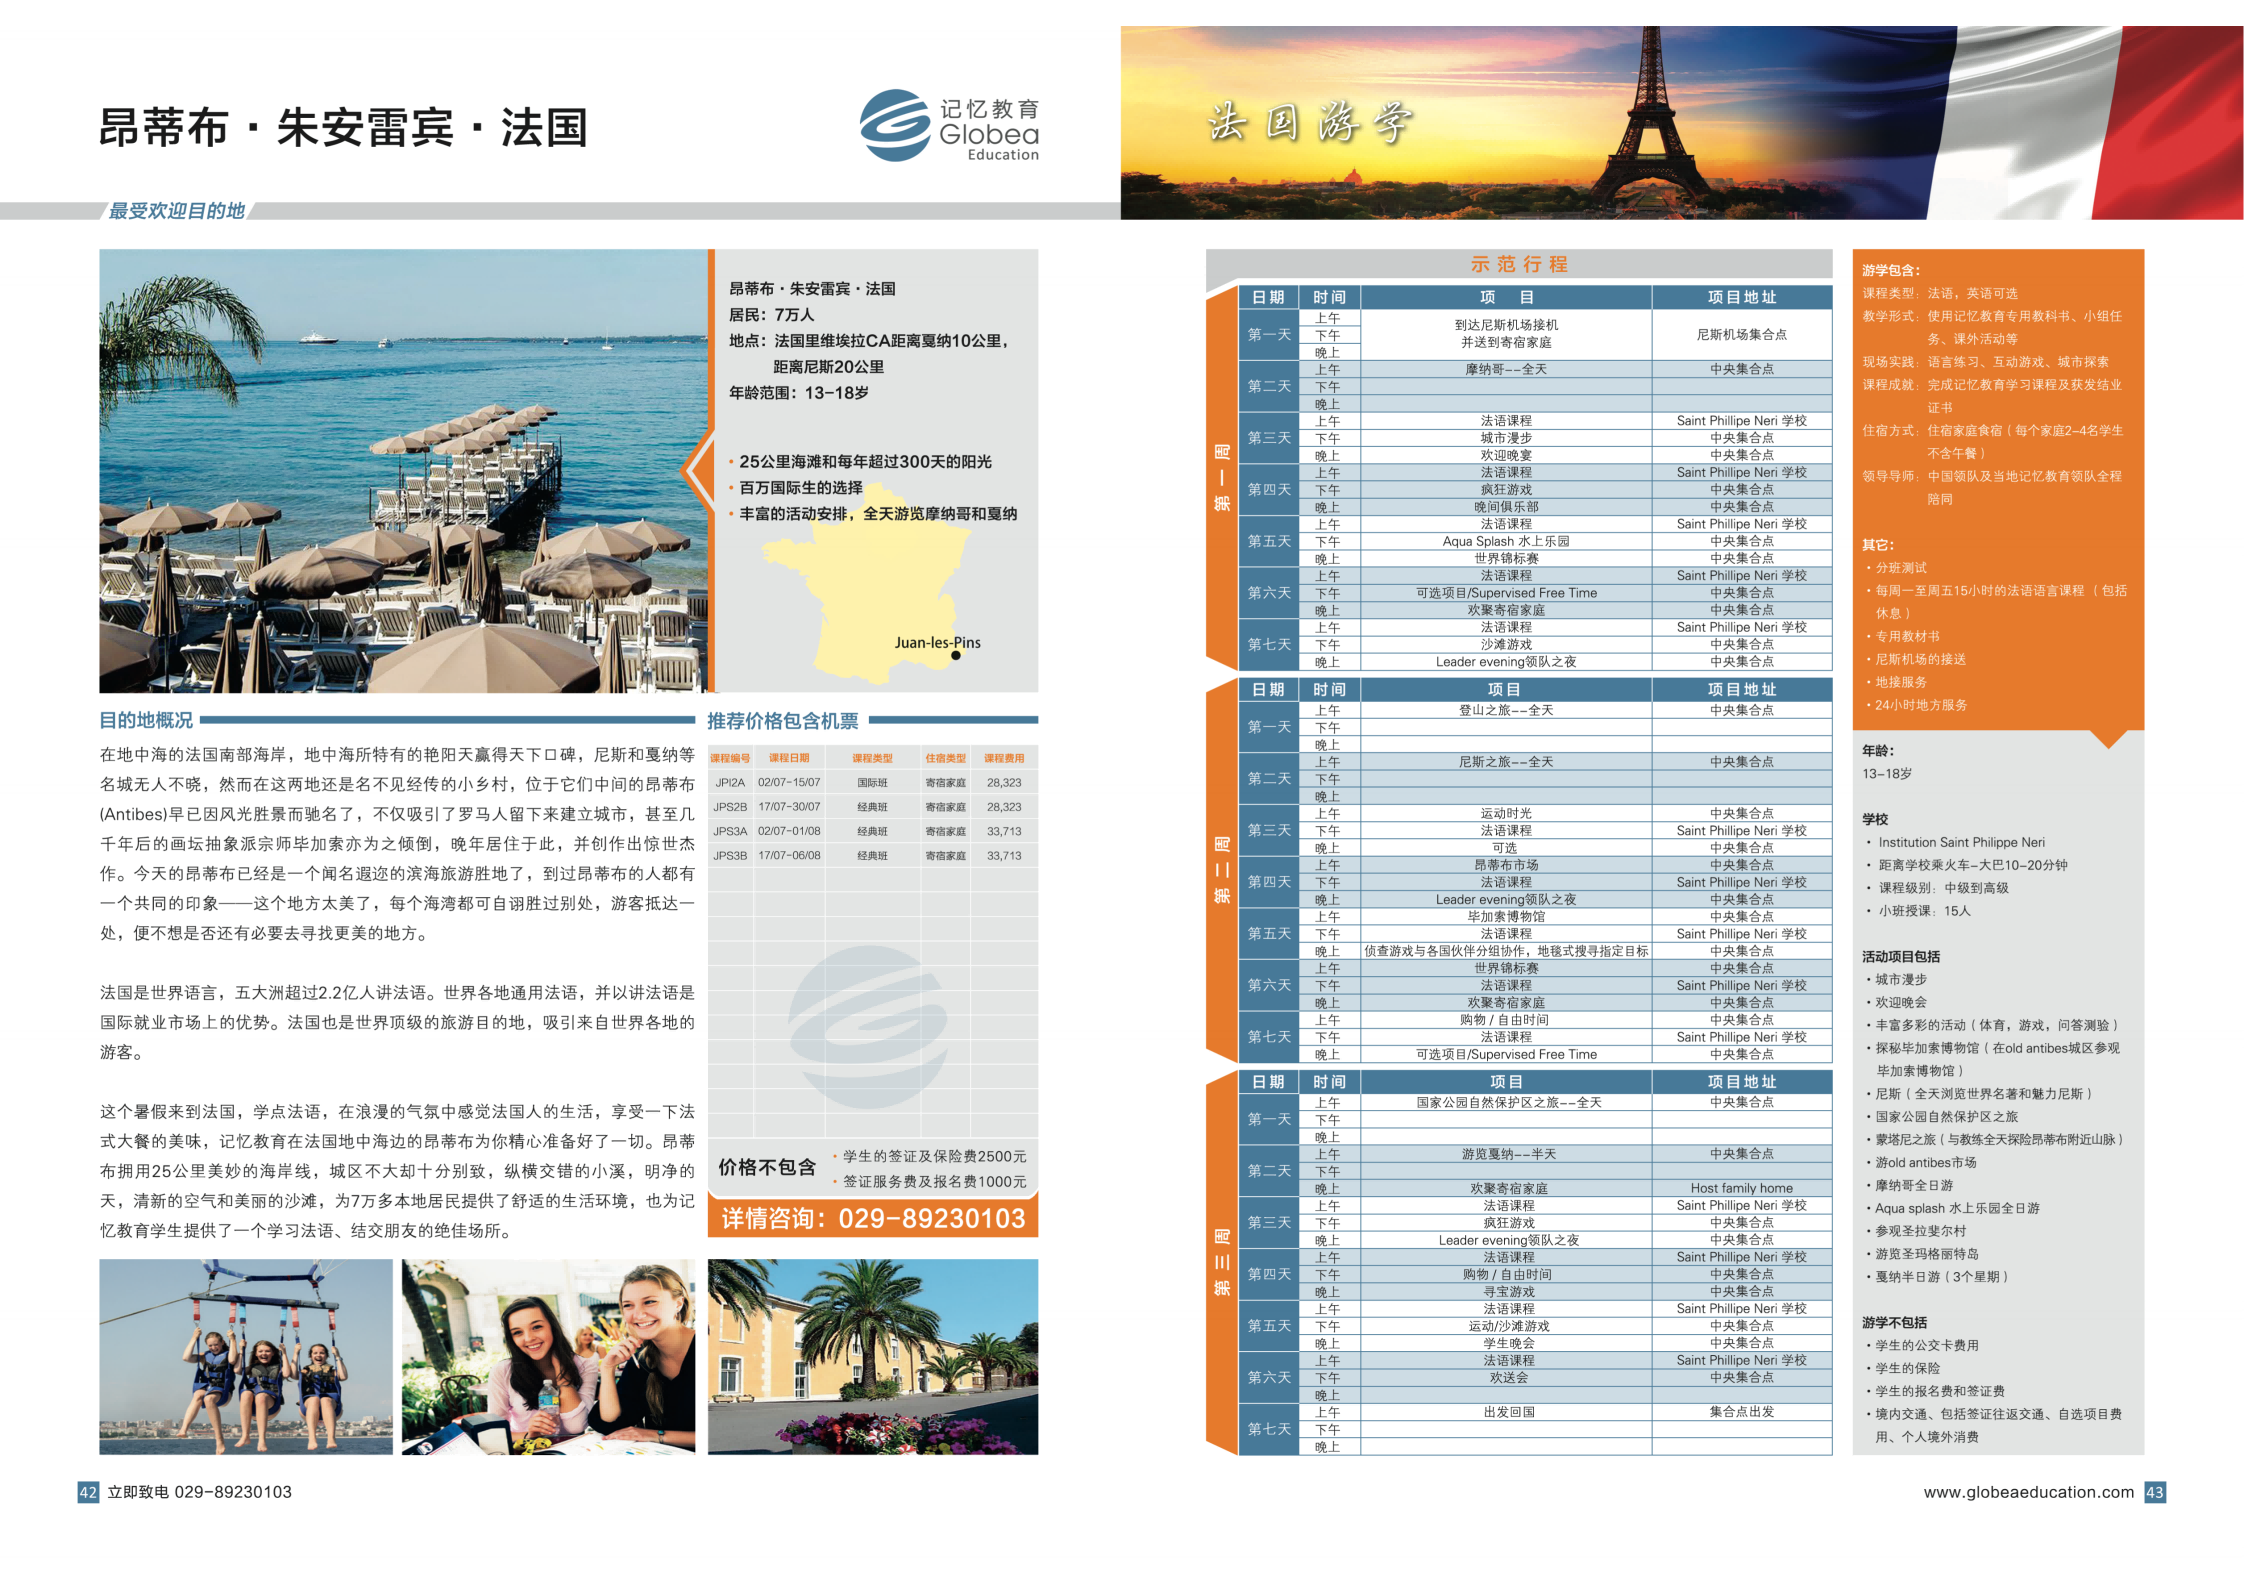The image size is (2244, 1586).
Task: Click the black dot marking Juan-les-Pins on the map
Action: 956,656
